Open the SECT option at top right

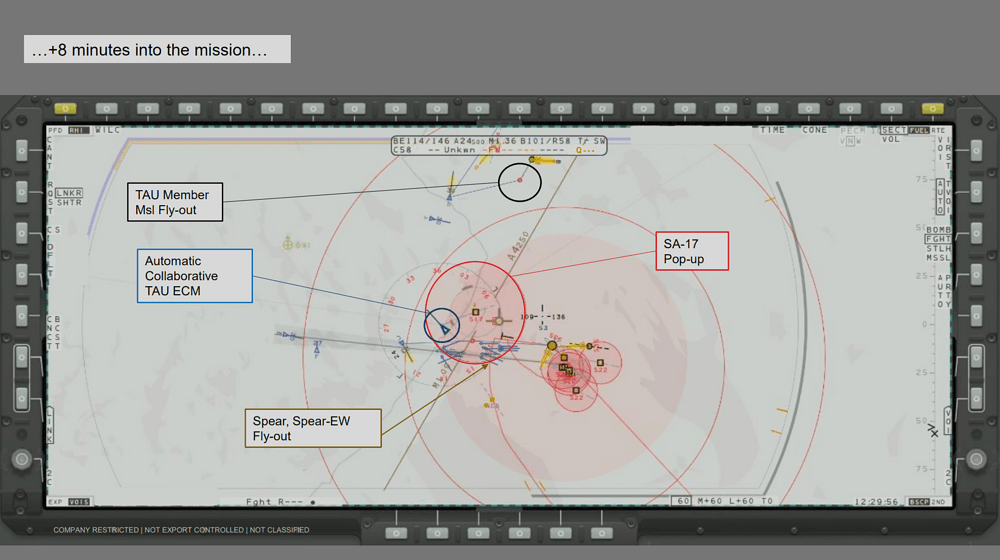(892, 130)
